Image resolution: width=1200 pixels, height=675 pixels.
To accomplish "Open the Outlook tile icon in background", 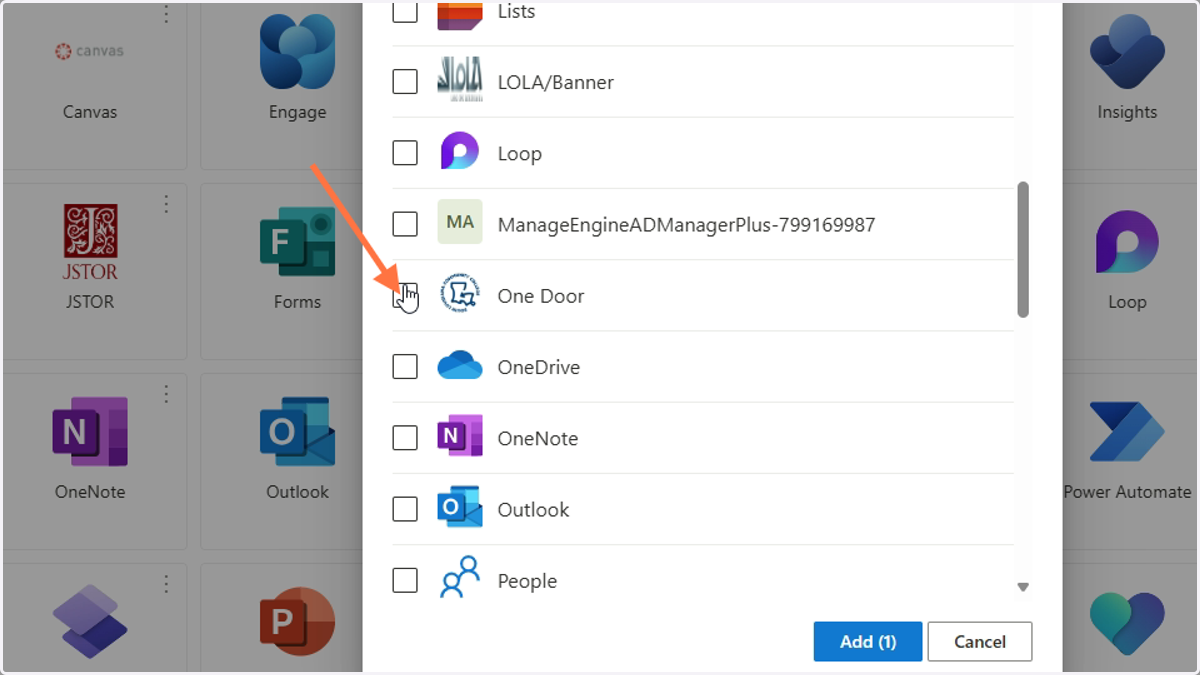I will [297, 432].
